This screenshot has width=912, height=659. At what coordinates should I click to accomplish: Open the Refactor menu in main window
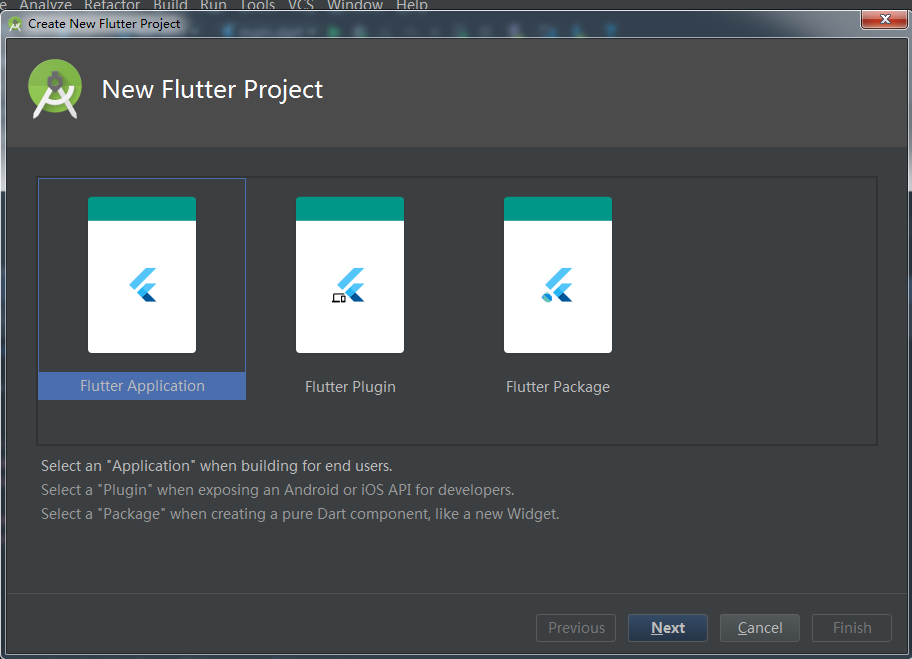[x=112, y=5]
